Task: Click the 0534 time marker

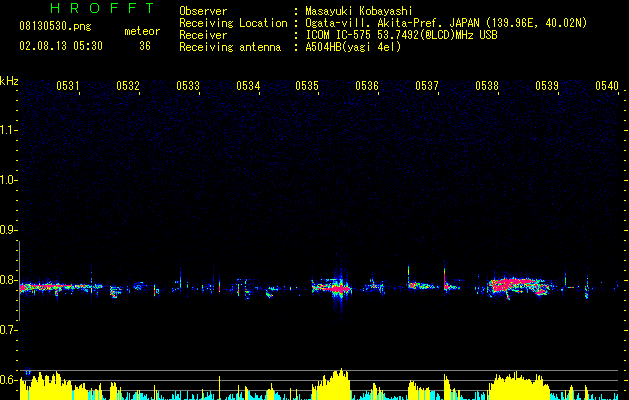Action: click(248, 85)
